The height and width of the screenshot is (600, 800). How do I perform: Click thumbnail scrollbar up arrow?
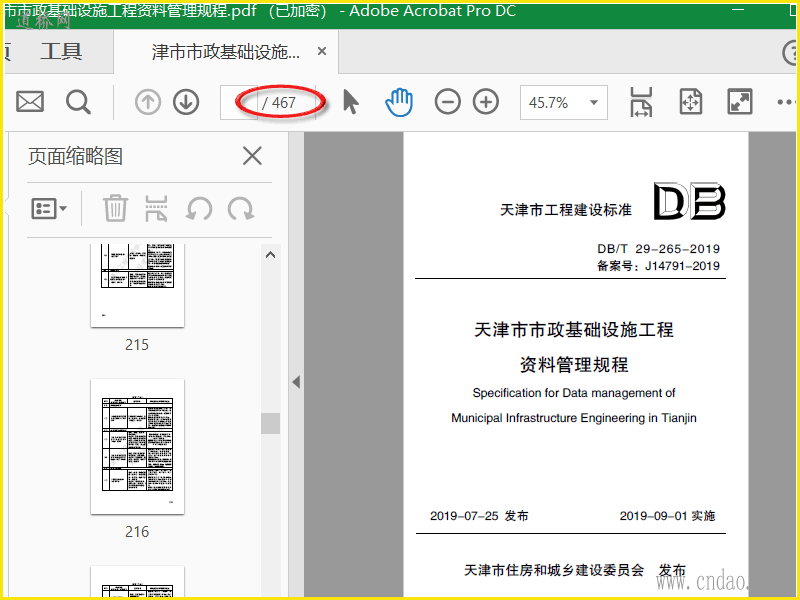270,255
